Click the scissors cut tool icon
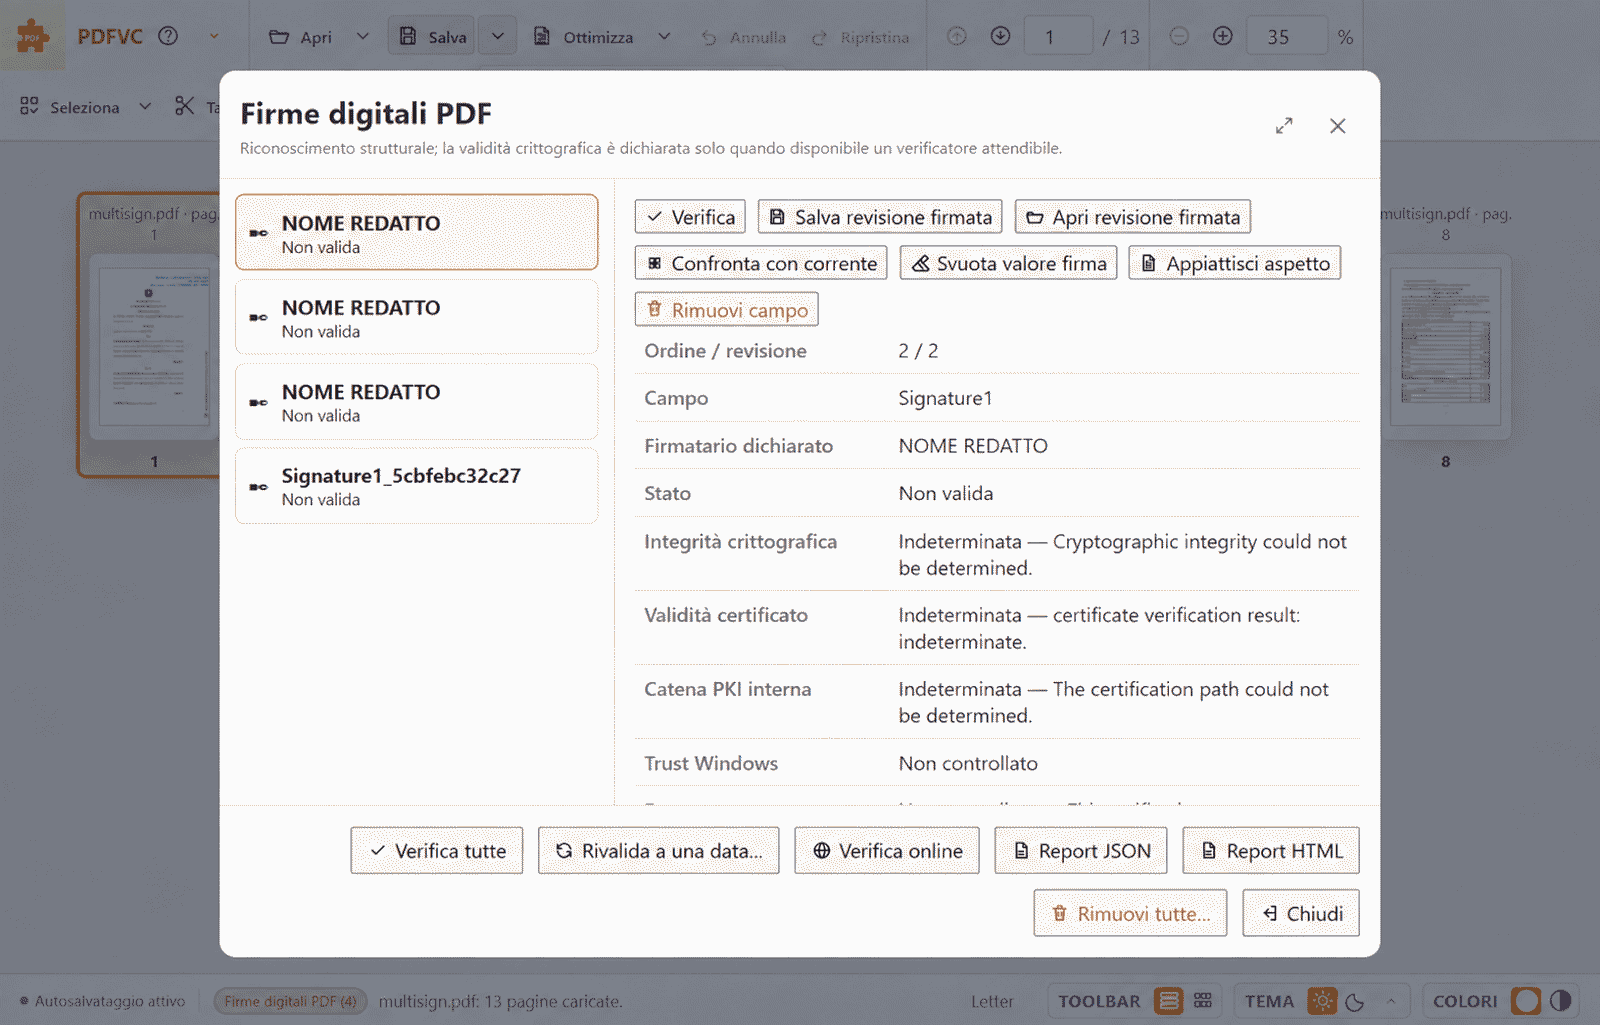The height and width of the screenshot is (1025, 1600). click(x=185, y=106)
